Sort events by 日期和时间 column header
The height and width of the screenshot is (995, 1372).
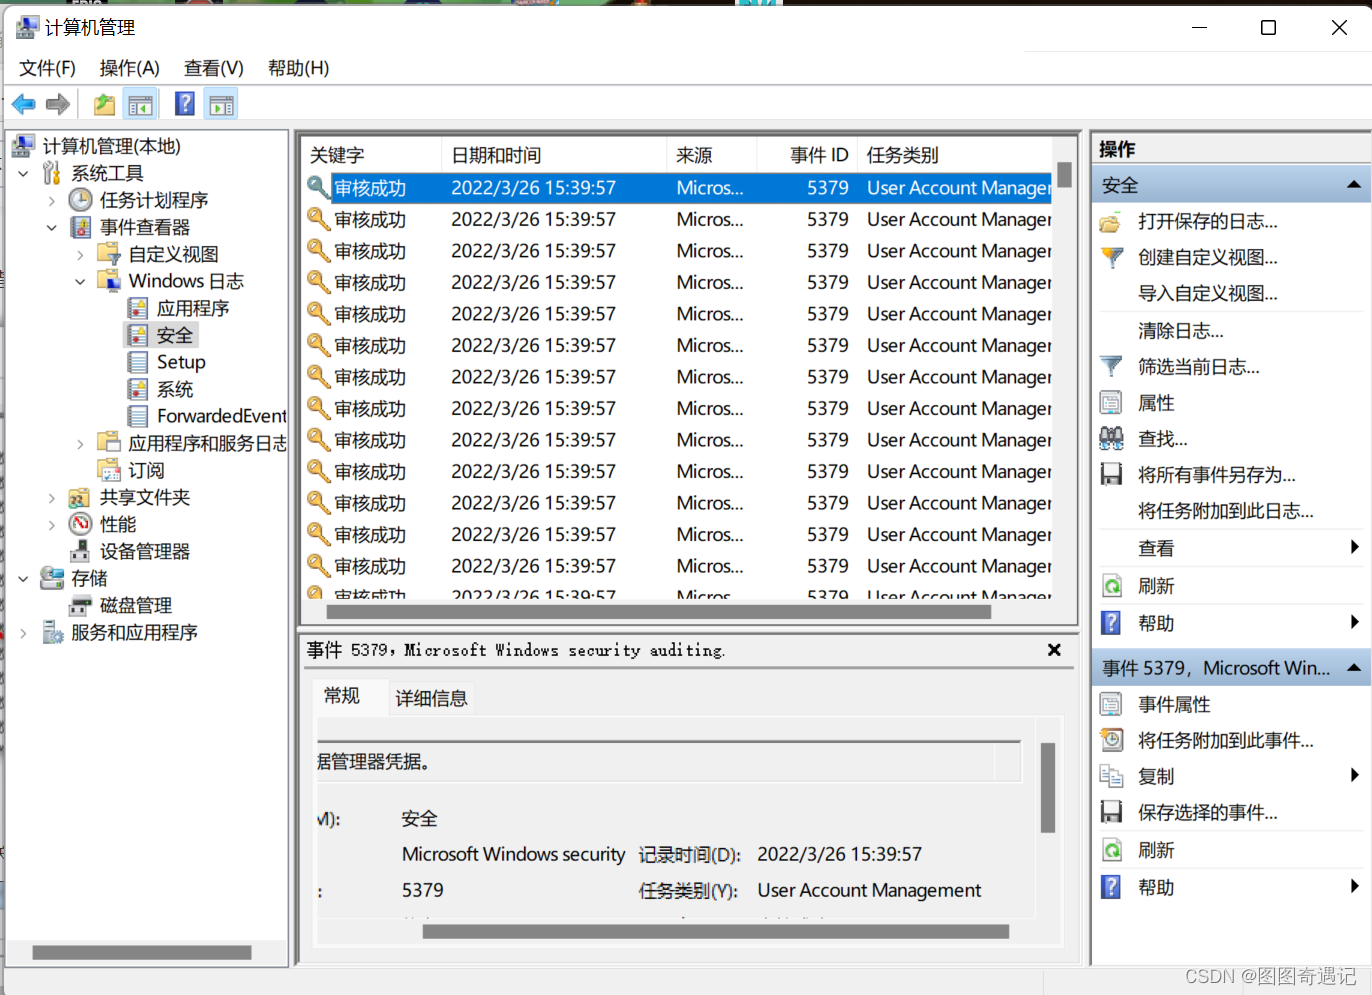point(554,155)
